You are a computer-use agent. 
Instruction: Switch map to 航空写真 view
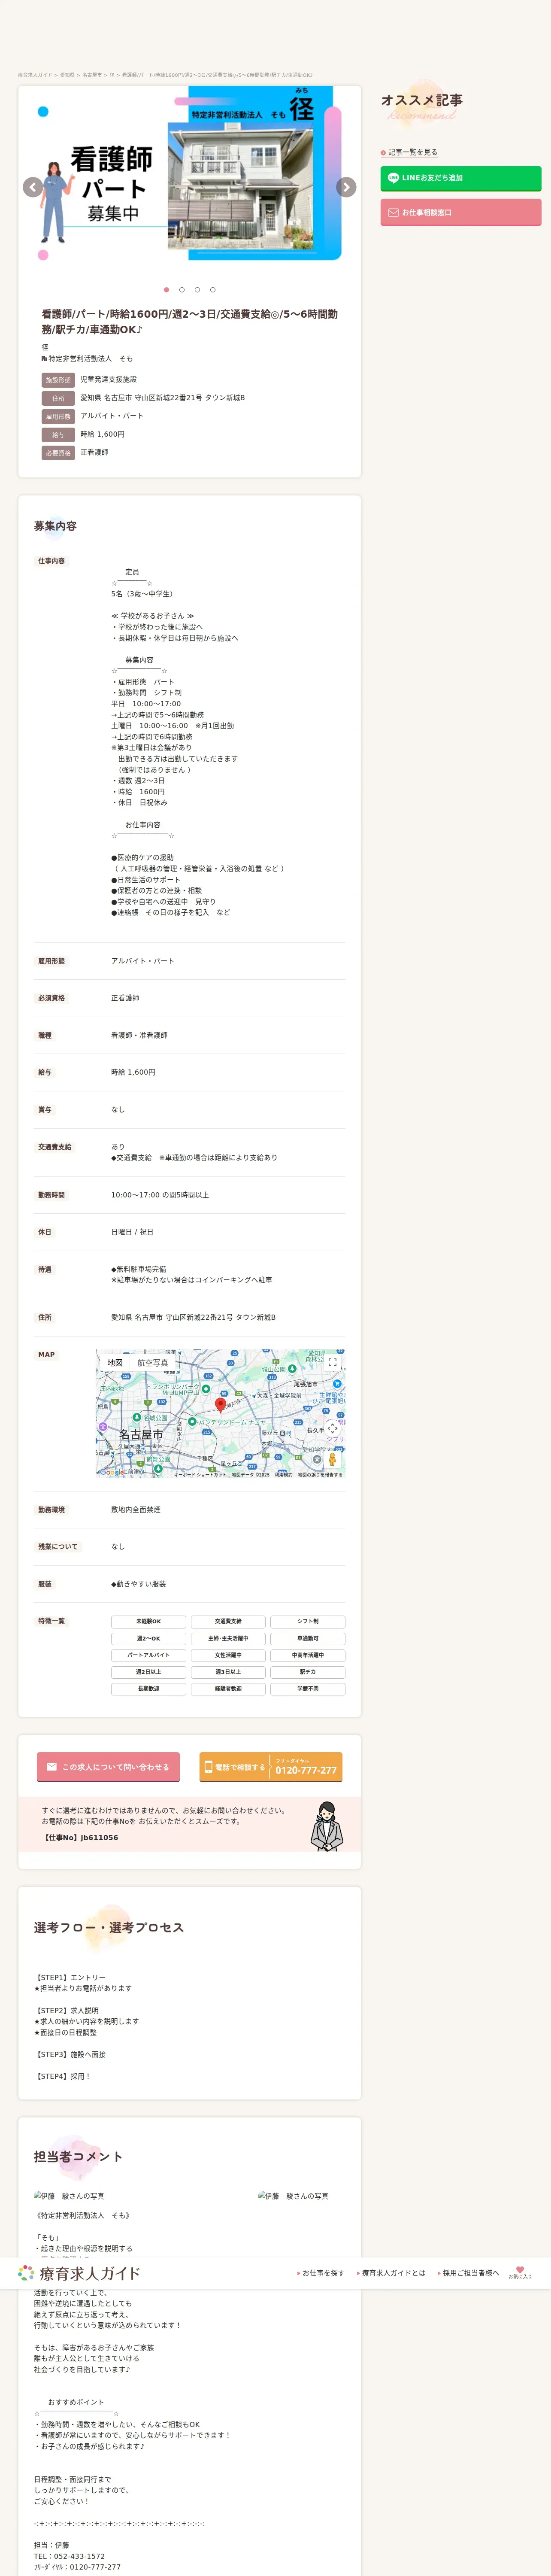tap(153, 1363)
